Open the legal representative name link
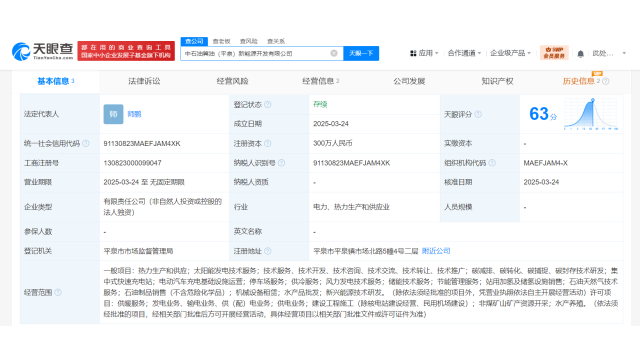This screenshot has height=360, width=640. click(134, 114)
